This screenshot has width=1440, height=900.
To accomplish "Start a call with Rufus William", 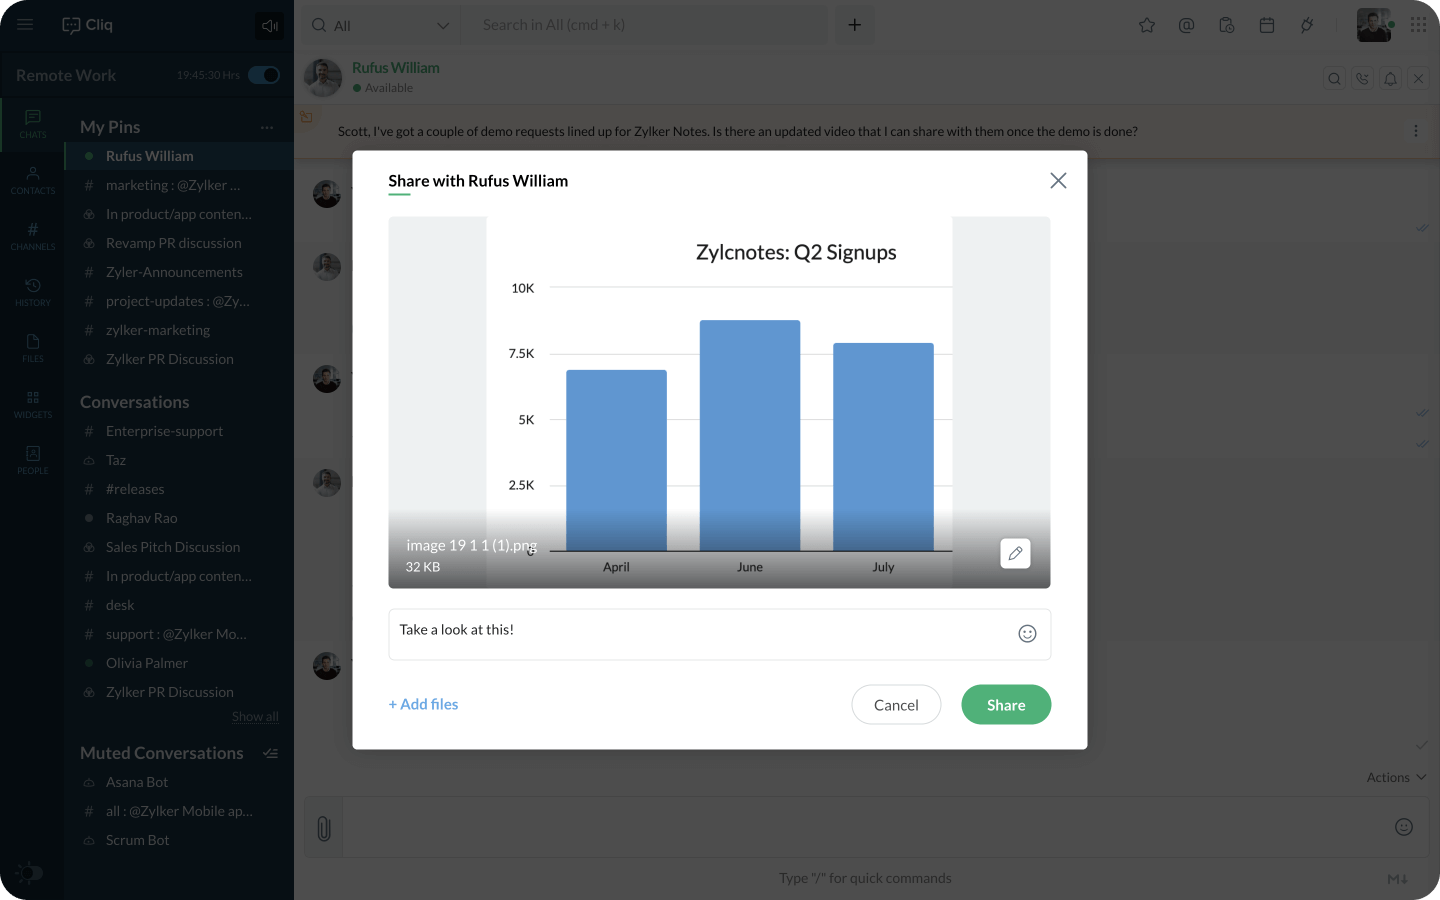I will [1363, 79].
